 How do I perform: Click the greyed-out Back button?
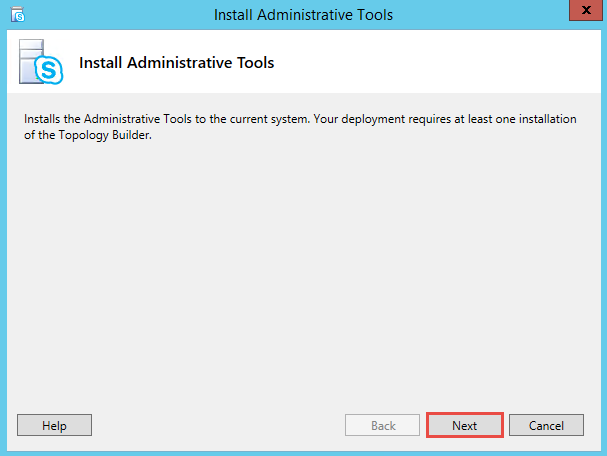tap(383, 425)
